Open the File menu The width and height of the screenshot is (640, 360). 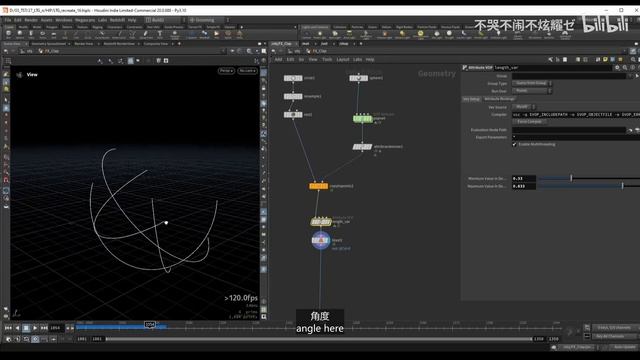tap(8, 20)
